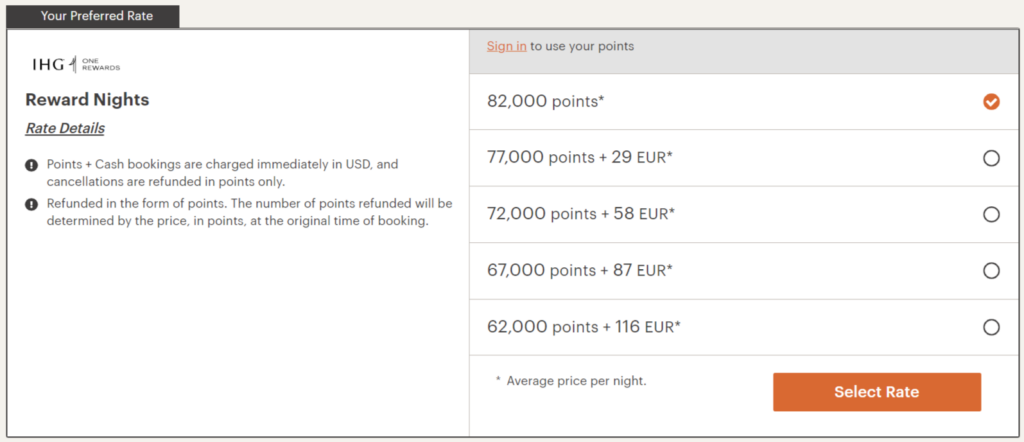This screenshot has height=442, width=1024.
Task: Select the 67,000 points + 87 EUR radio
Action: click(x=991, y=270)
